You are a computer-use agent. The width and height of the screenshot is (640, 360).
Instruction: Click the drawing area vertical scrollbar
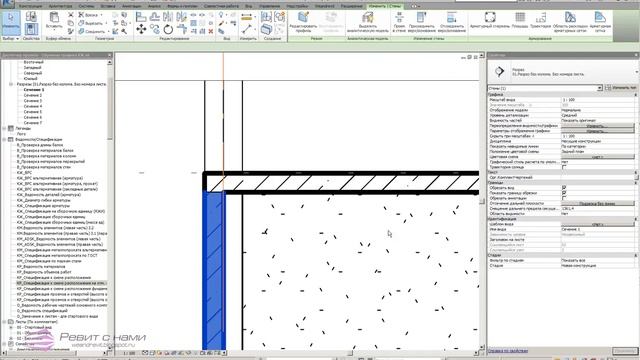[x=482, y=201]
